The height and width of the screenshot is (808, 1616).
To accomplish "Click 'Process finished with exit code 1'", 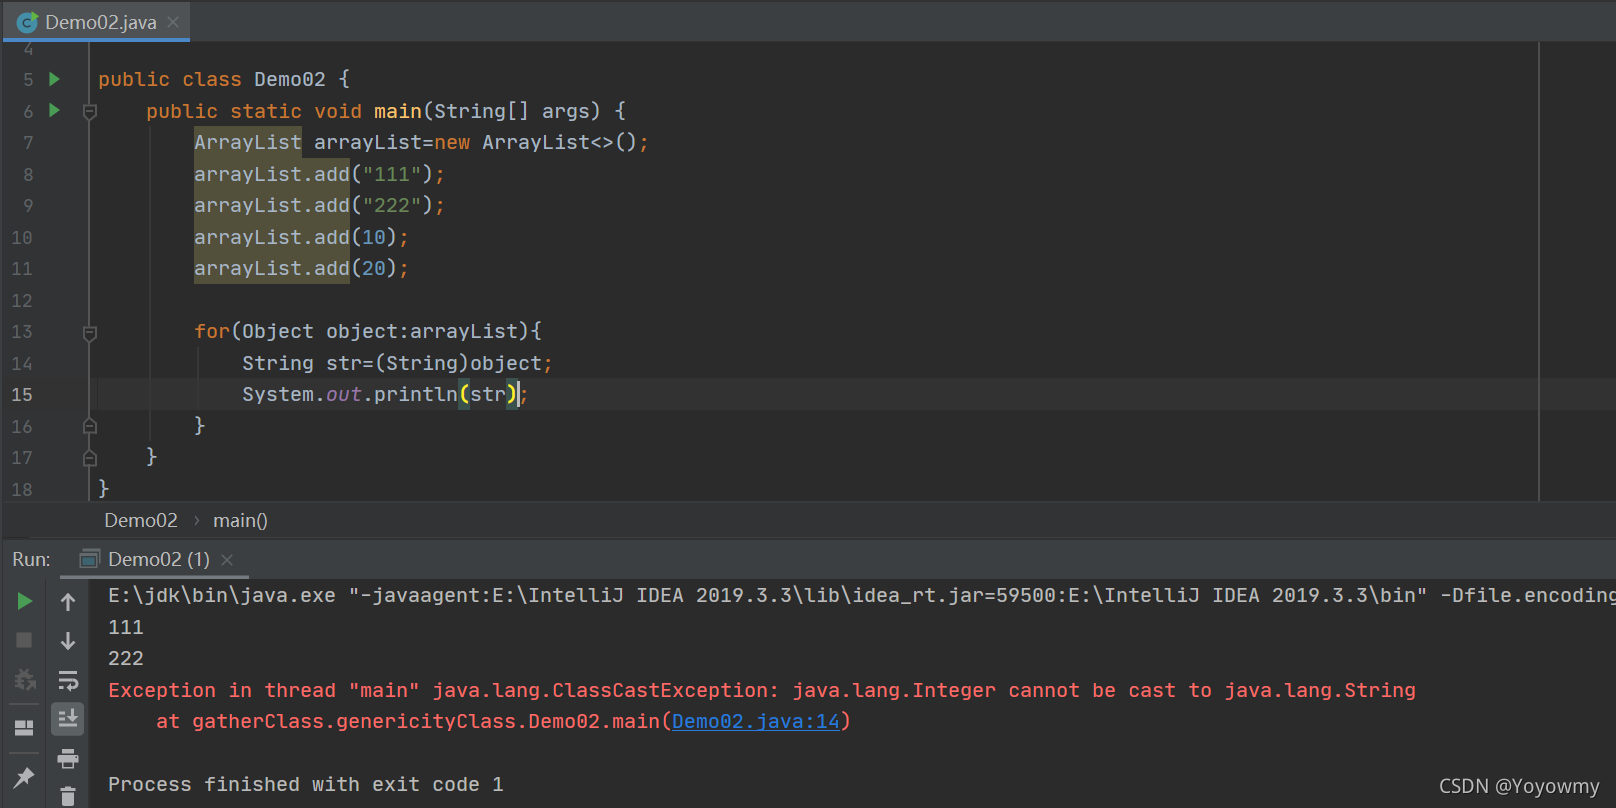I will 306,784.
